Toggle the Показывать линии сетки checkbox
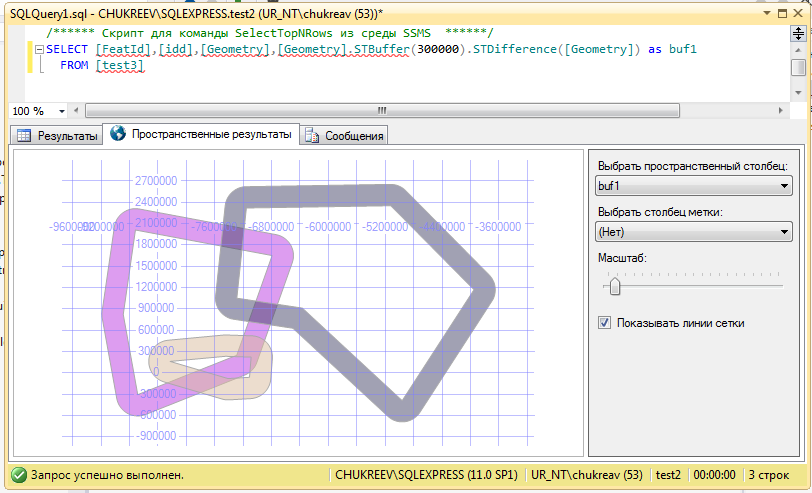This screenshot has height=493, width=812. pos(604,322)
